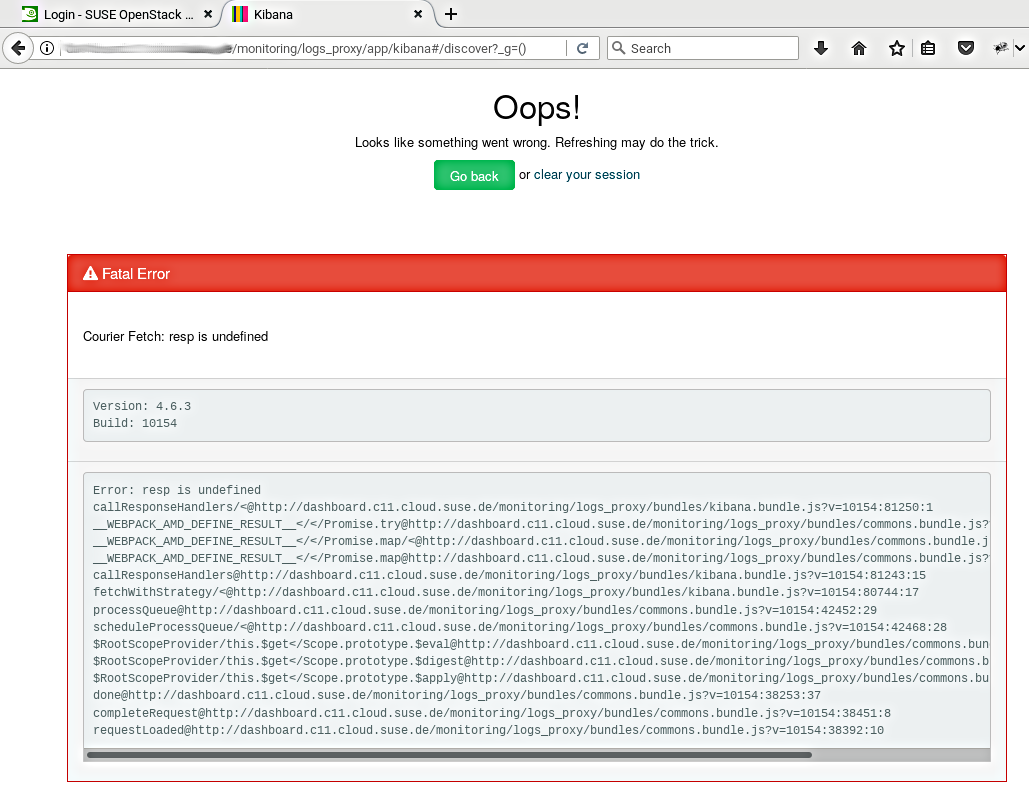The height and width of the screenshot is (805, 1029).
Task: Select the Kibana tab
Action: 320,15
